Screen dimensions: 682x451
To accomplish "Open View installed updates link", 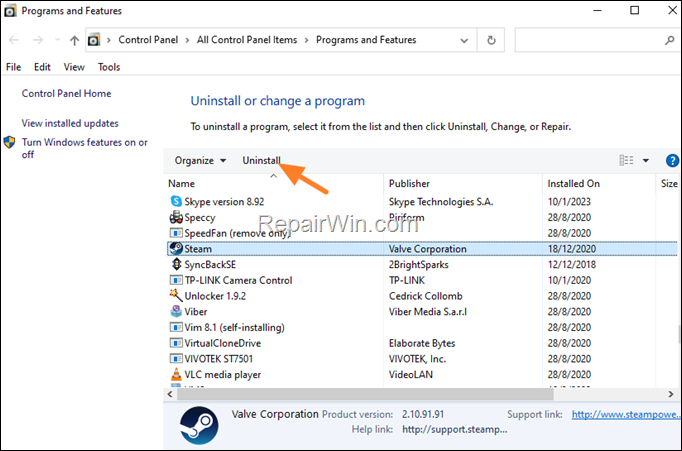I will (x=70, y=123).
